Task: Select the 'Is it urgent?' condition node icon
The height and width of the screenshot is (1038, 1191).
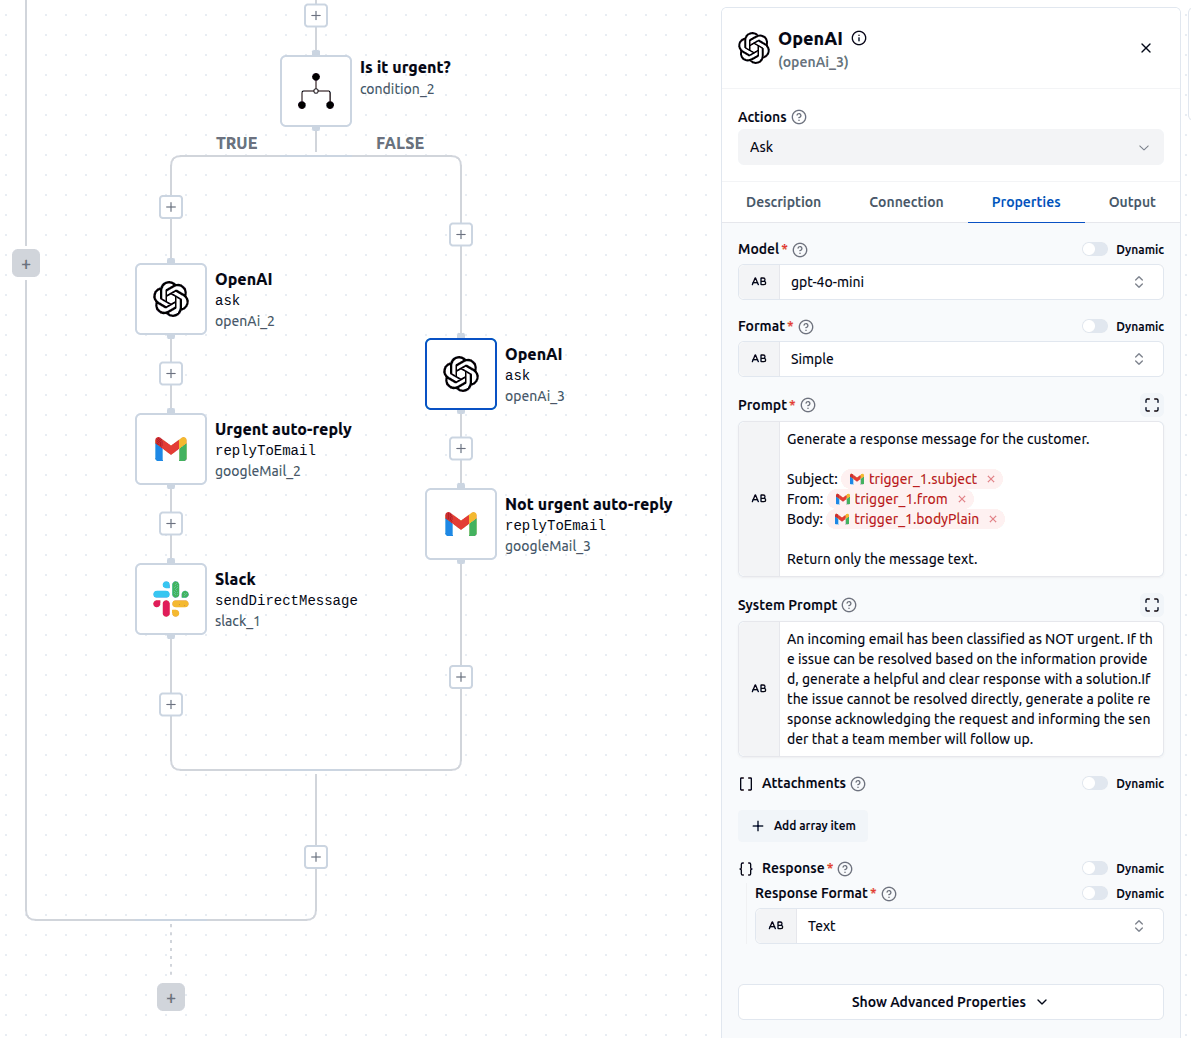Action: [316, 91]
